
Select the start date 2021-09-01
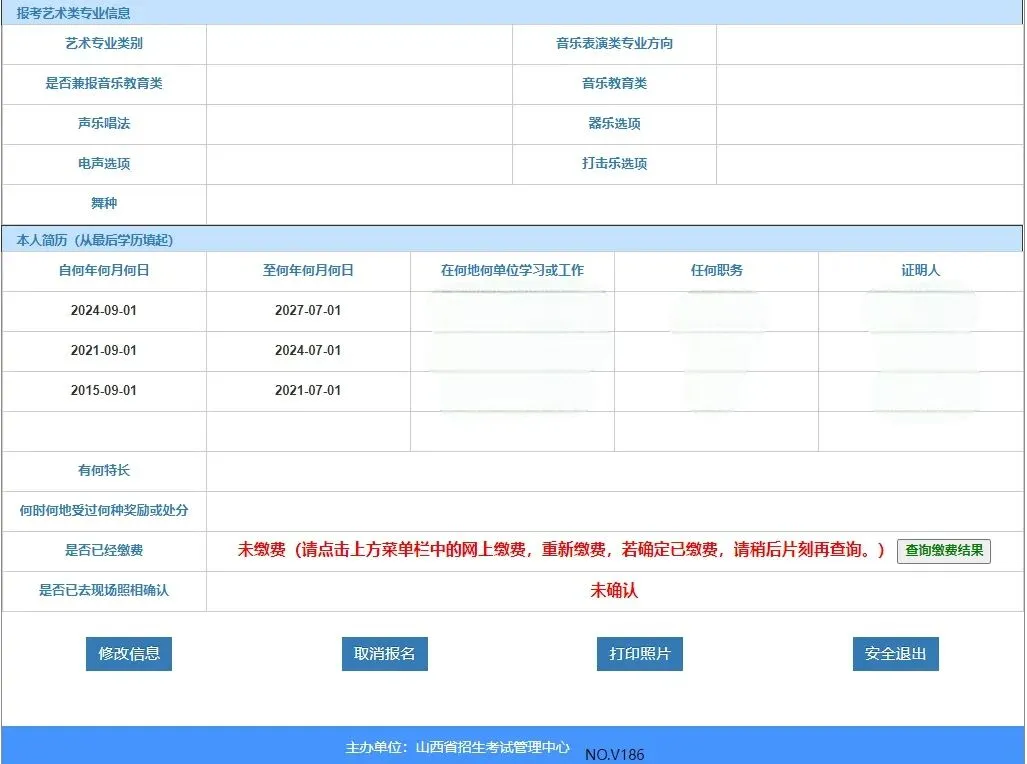click(x=103, y=351)
